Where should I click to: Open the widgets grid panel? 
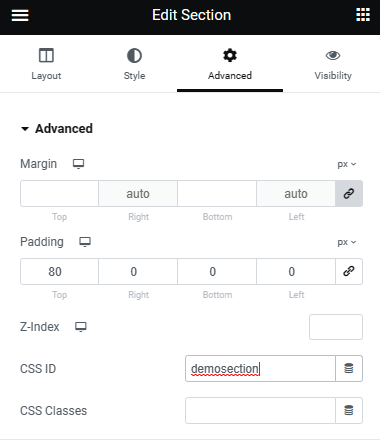pos(363,15)
